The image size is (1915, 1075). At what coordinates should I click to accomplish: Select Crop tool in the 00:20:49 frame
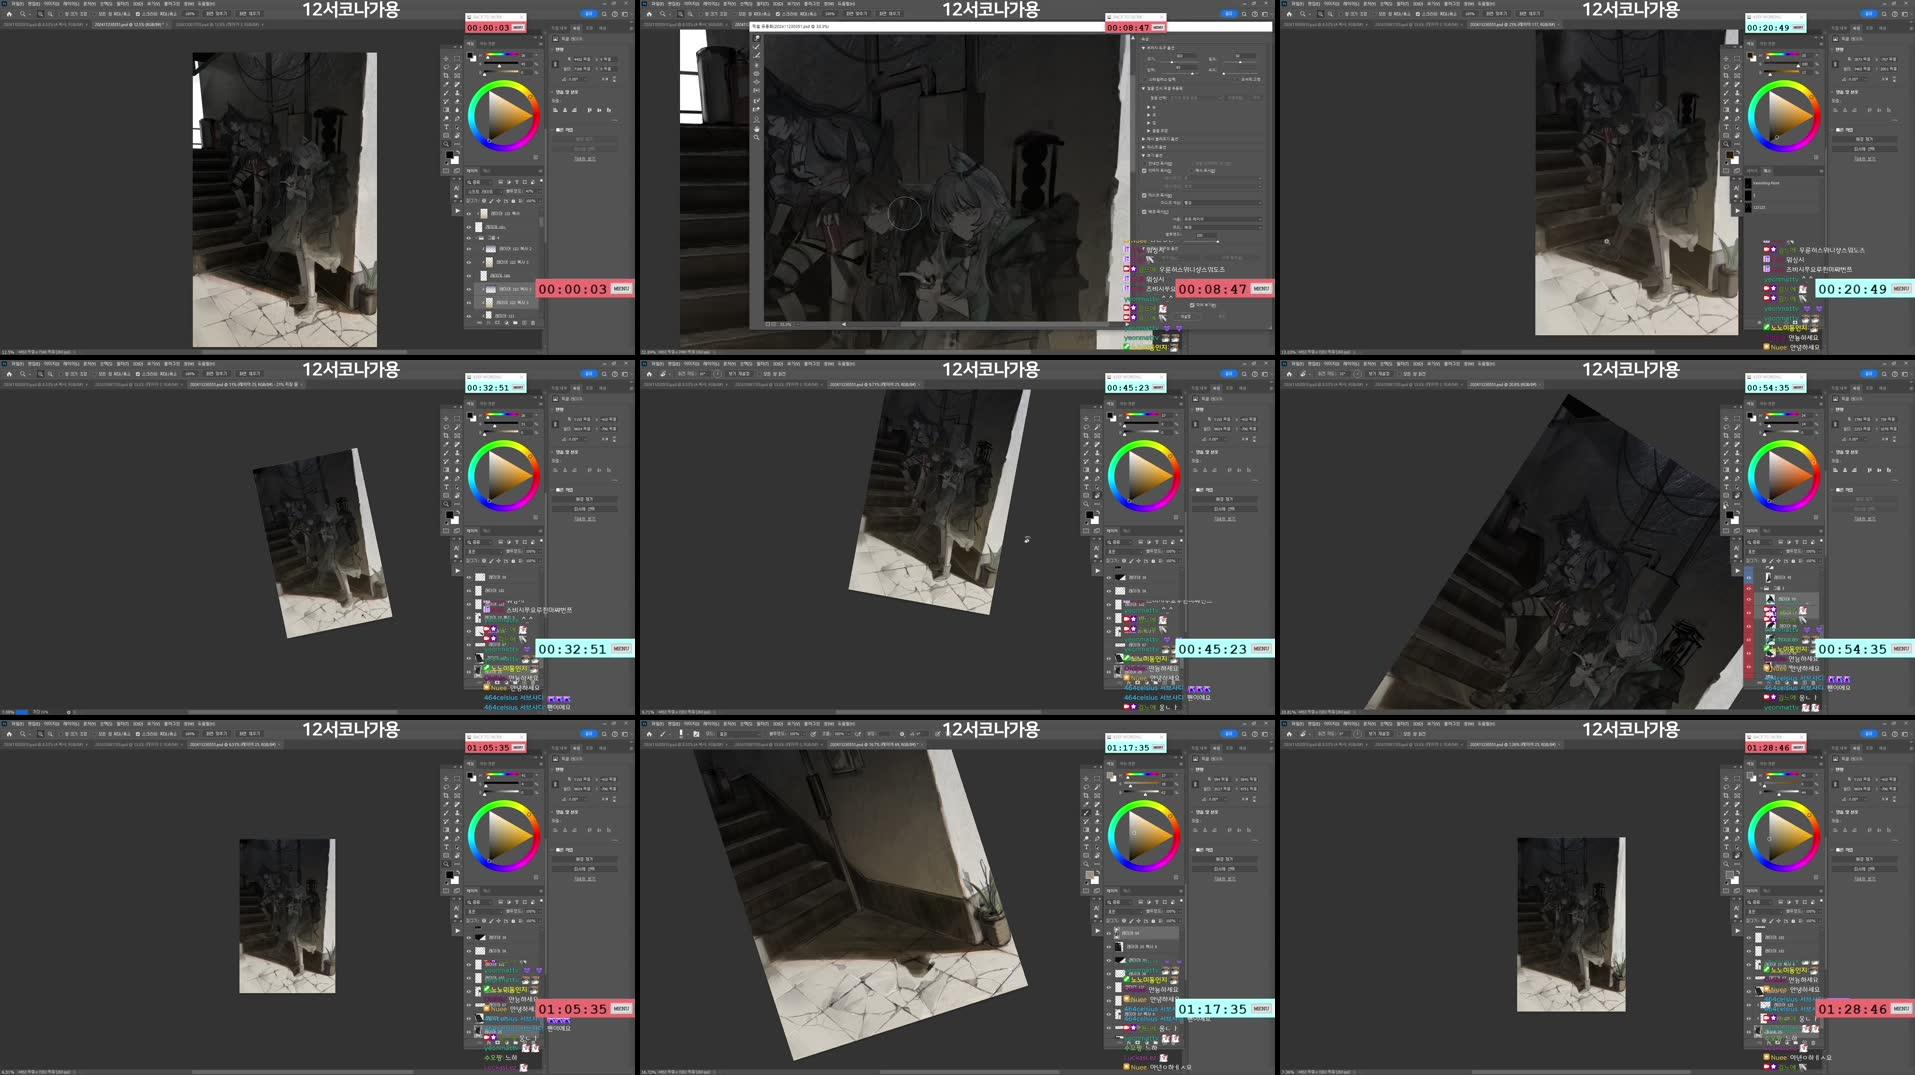(x=1726, y=76)
